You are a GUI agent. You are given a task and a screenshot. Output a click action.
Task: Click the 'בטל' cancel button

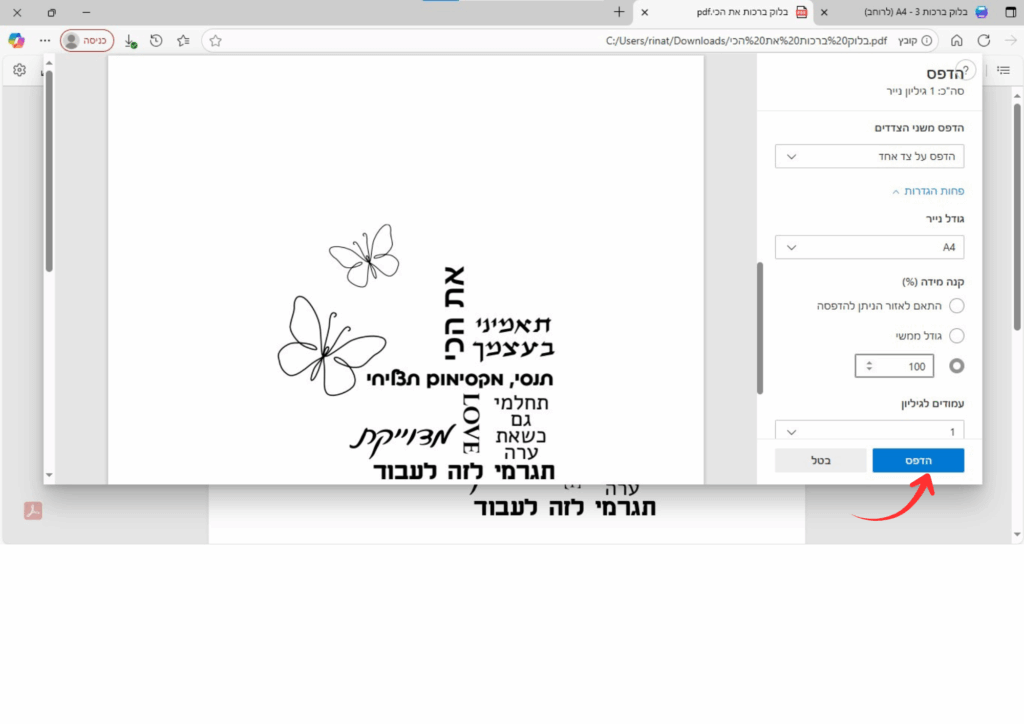(821, 460)
